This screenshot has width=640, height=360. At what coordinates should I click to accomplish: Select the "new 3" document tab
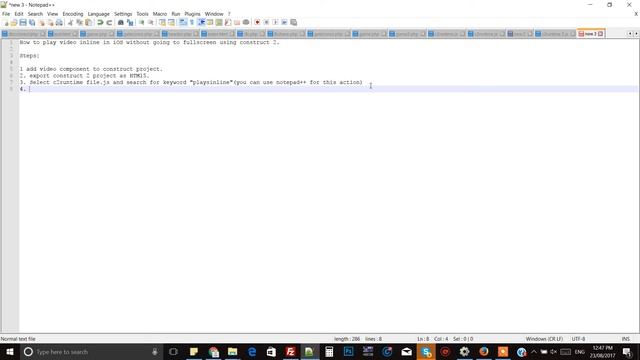[590, 34]
